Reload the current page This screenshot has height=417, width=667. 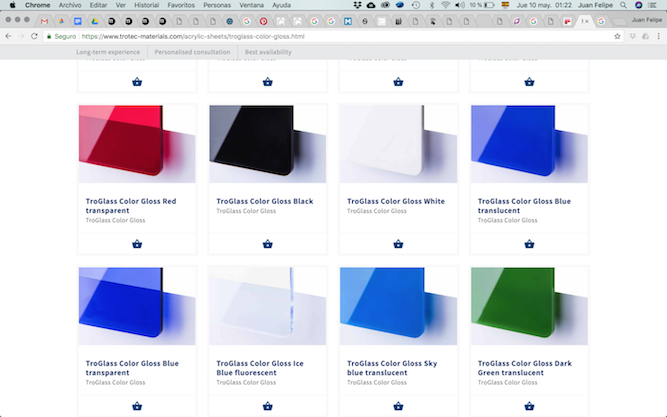tap(34, 36)
